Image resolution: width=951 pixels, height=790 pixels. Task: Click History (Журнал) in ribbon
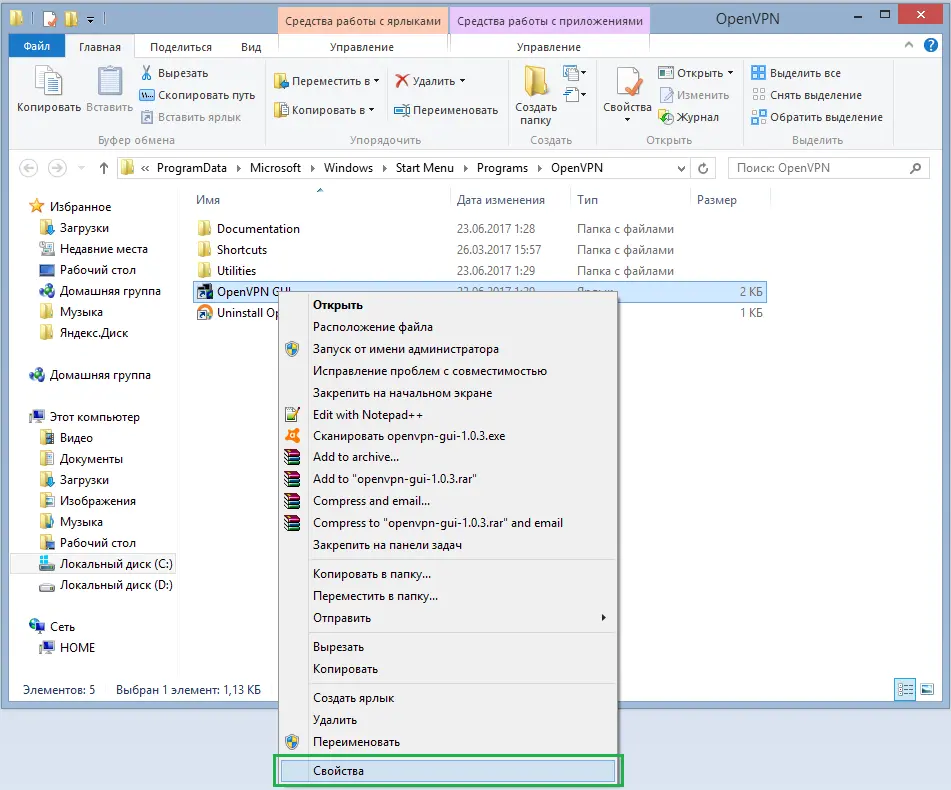[688, 117]
